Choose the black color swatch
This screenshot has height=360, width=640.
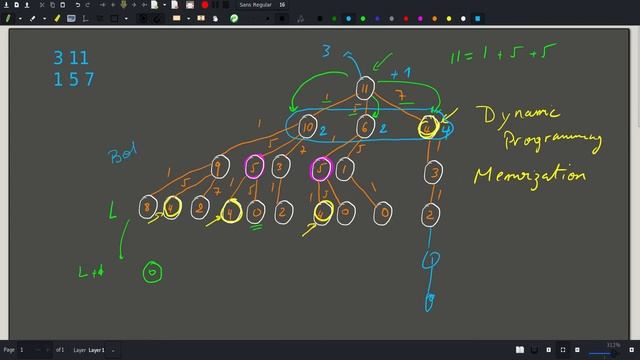pyautogui.click(x=320, y=19)
